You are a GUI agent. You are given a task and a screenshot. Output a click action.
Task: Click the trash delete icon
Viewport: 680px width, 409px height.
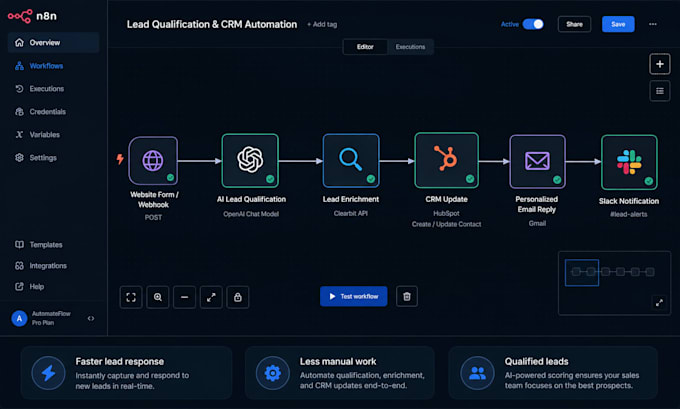coord(407,296)
